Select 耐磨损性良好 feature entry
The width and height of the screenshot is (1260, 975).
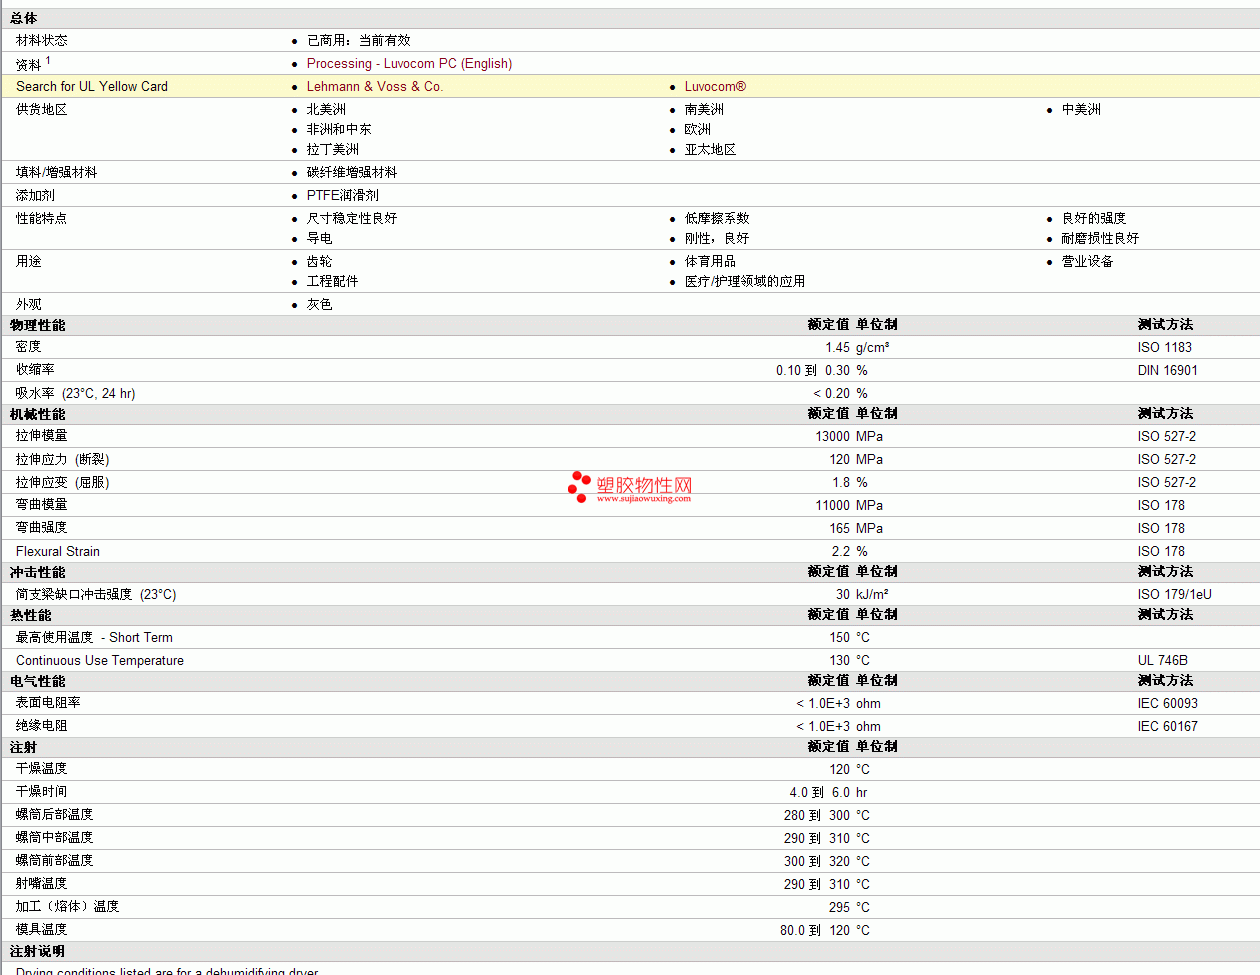[1100, 238]
